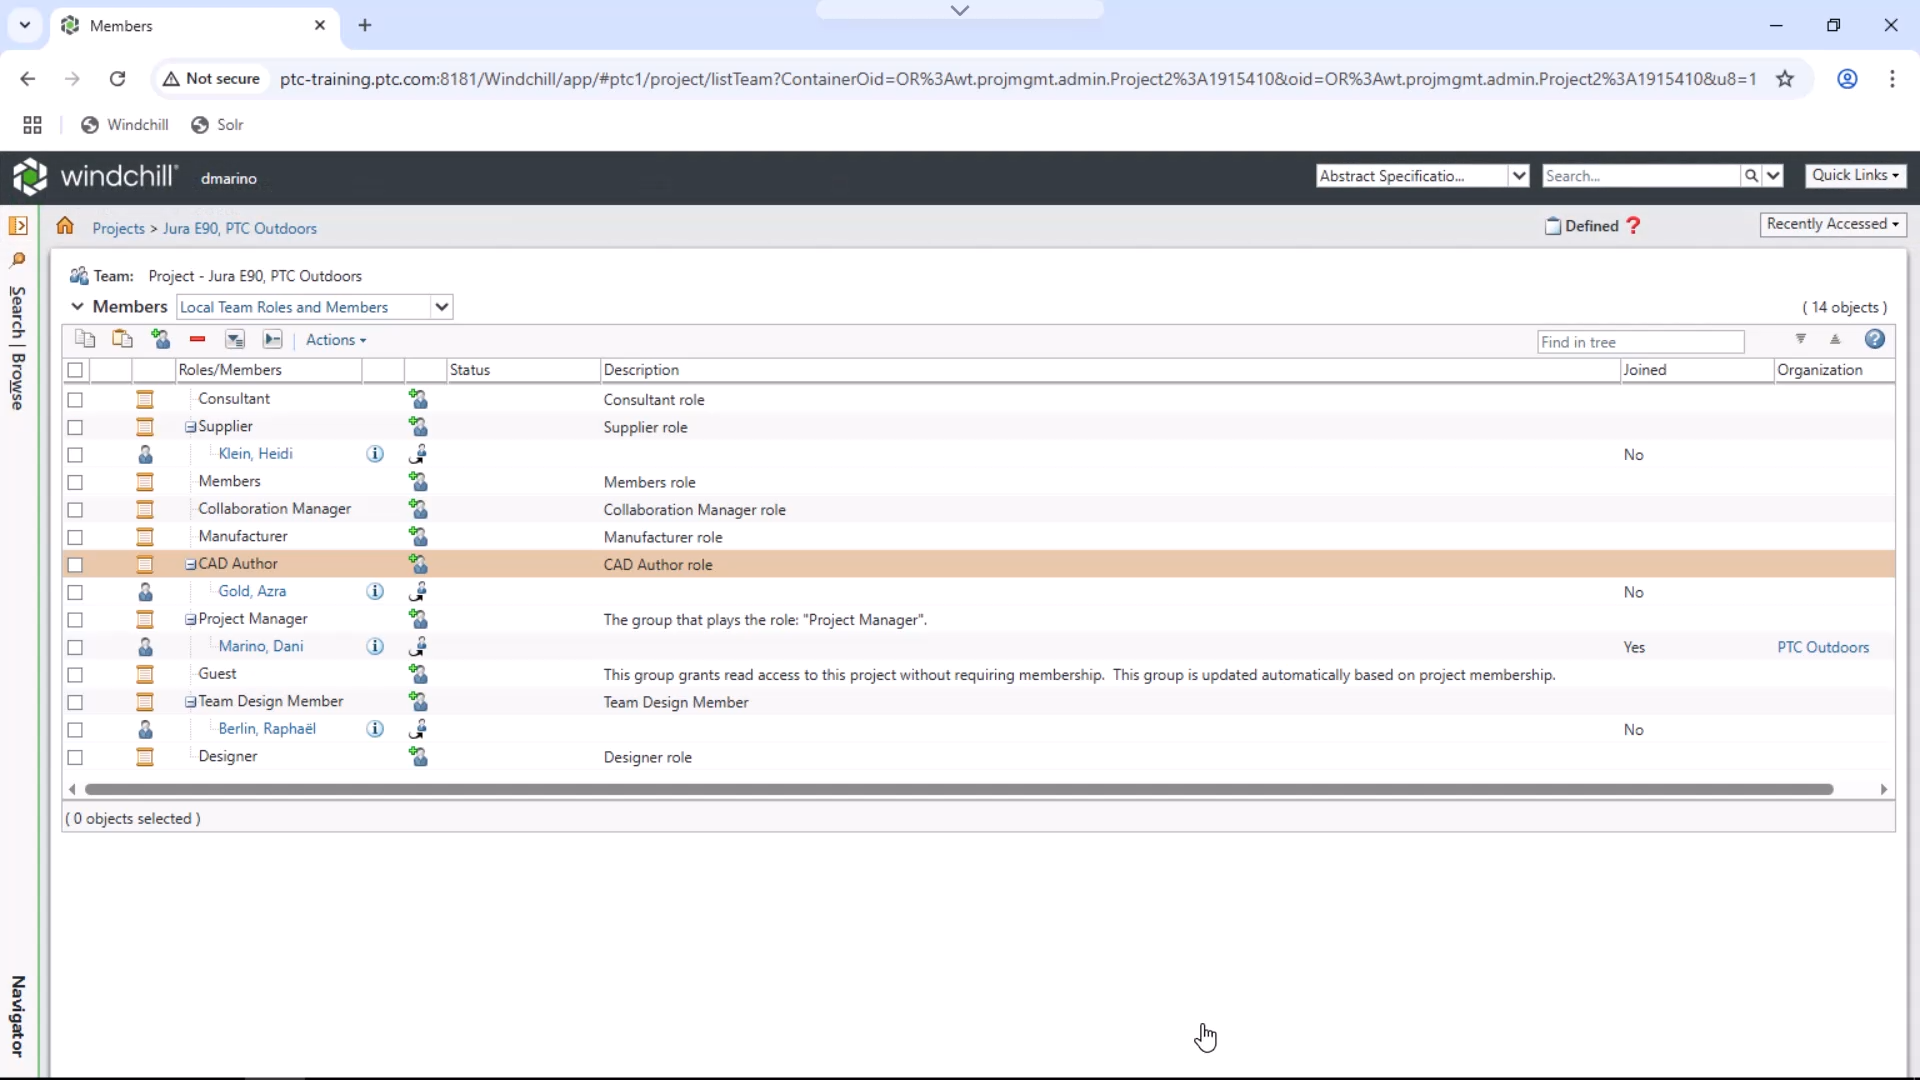Click the horizontal scrollbar under the table
This screenshot has height=1080, width=1920.
pyautogui.click(x=958, y=789)
